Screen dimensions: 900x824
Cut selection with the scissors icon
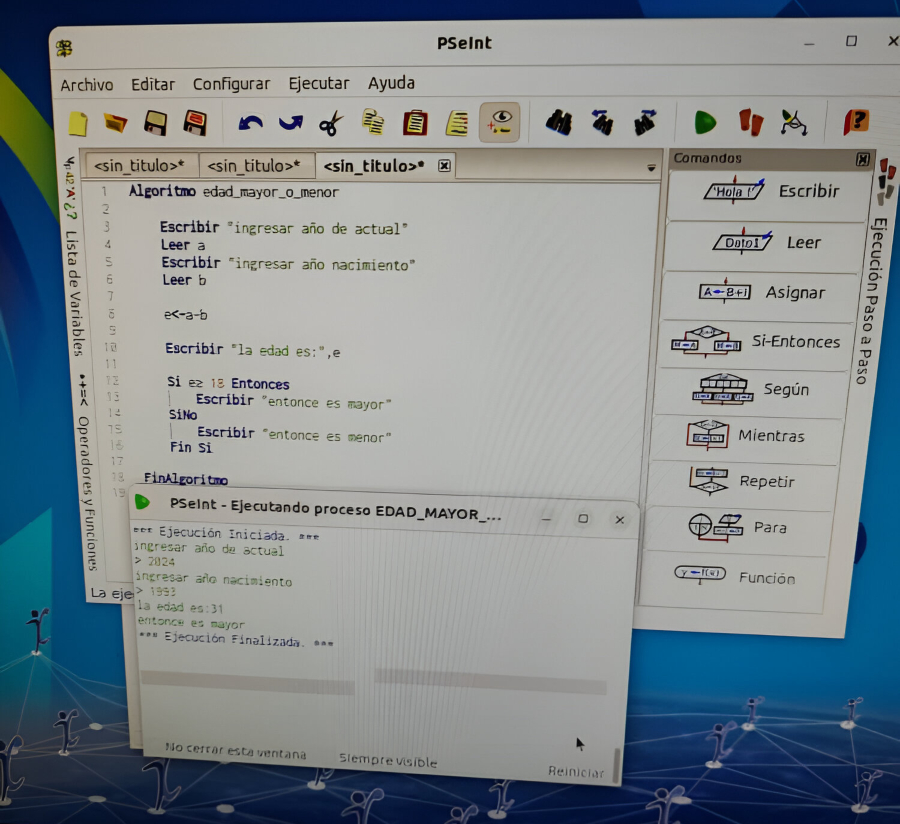pyautogui.click(x=331, y=123)
